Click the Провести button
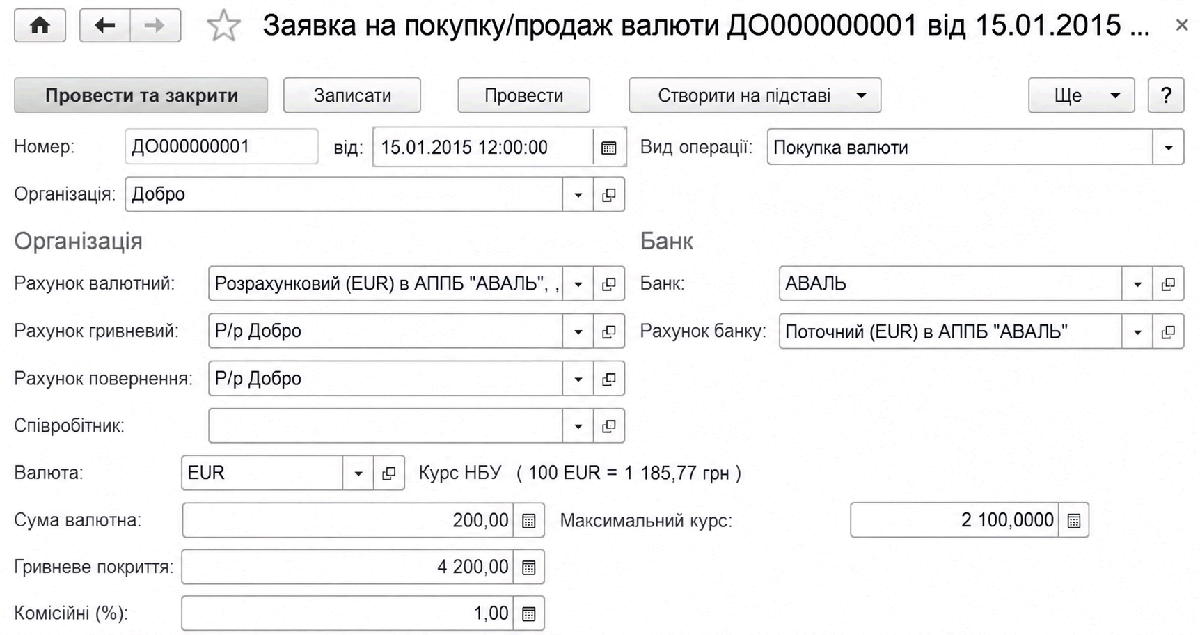The width and height of the screenshot is (1200, 635). click(x=524, y=96)
